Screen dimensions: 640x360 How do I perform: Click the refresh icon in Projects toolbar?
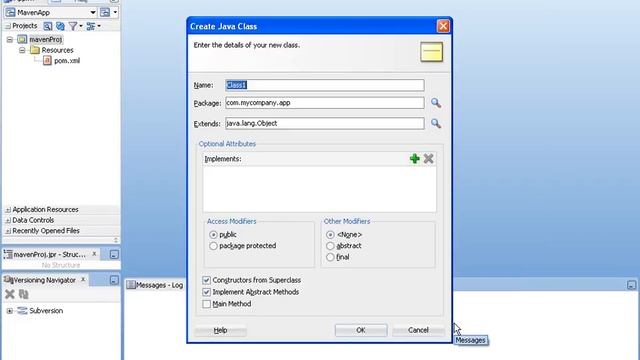pos(60,26)
